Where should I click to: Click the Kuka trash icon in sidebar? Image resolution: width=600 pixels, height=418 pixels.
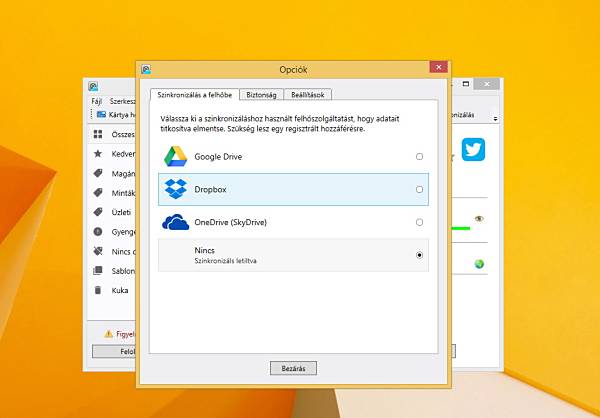98,290
